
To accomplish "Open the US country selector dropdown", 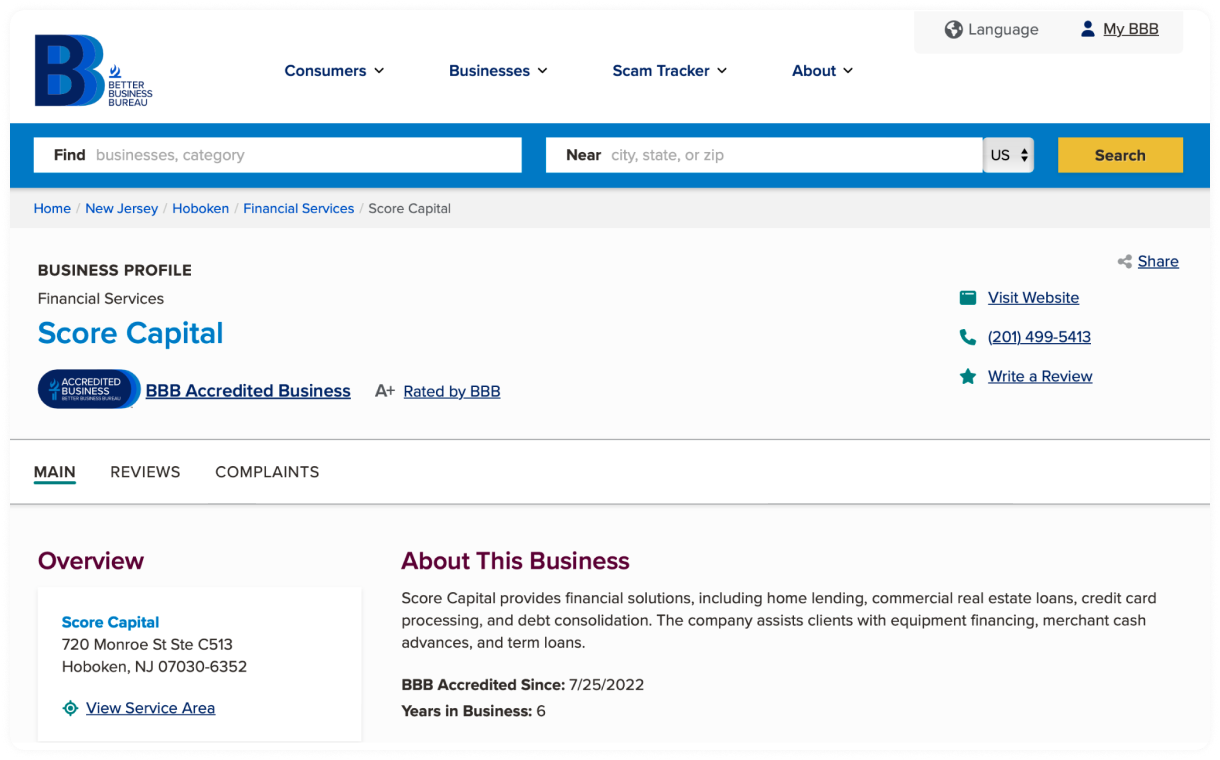I will (x=1009, y=155).
